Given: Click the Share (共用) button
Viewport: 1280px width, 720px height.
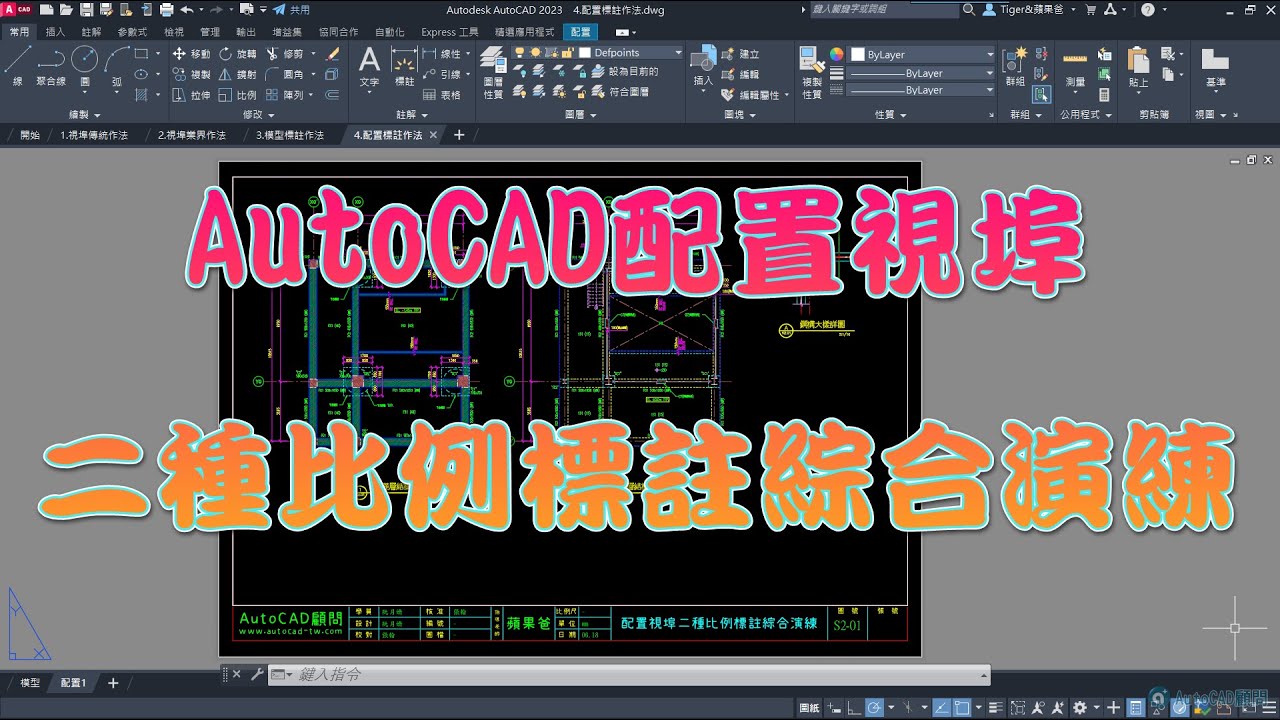Looking at the screenshot, I should point(292,10).
